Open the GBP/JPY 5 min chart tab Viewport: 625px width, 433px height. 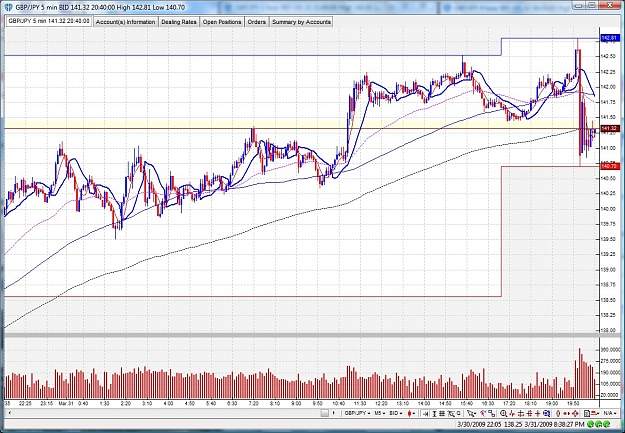(x=49, y=21)
